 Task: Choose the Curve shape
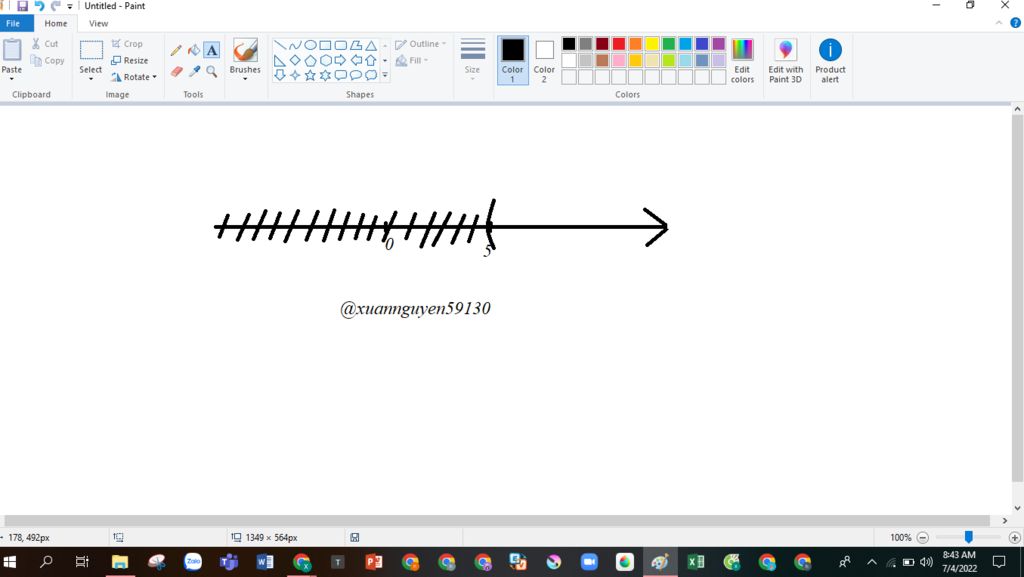(295, 45)
